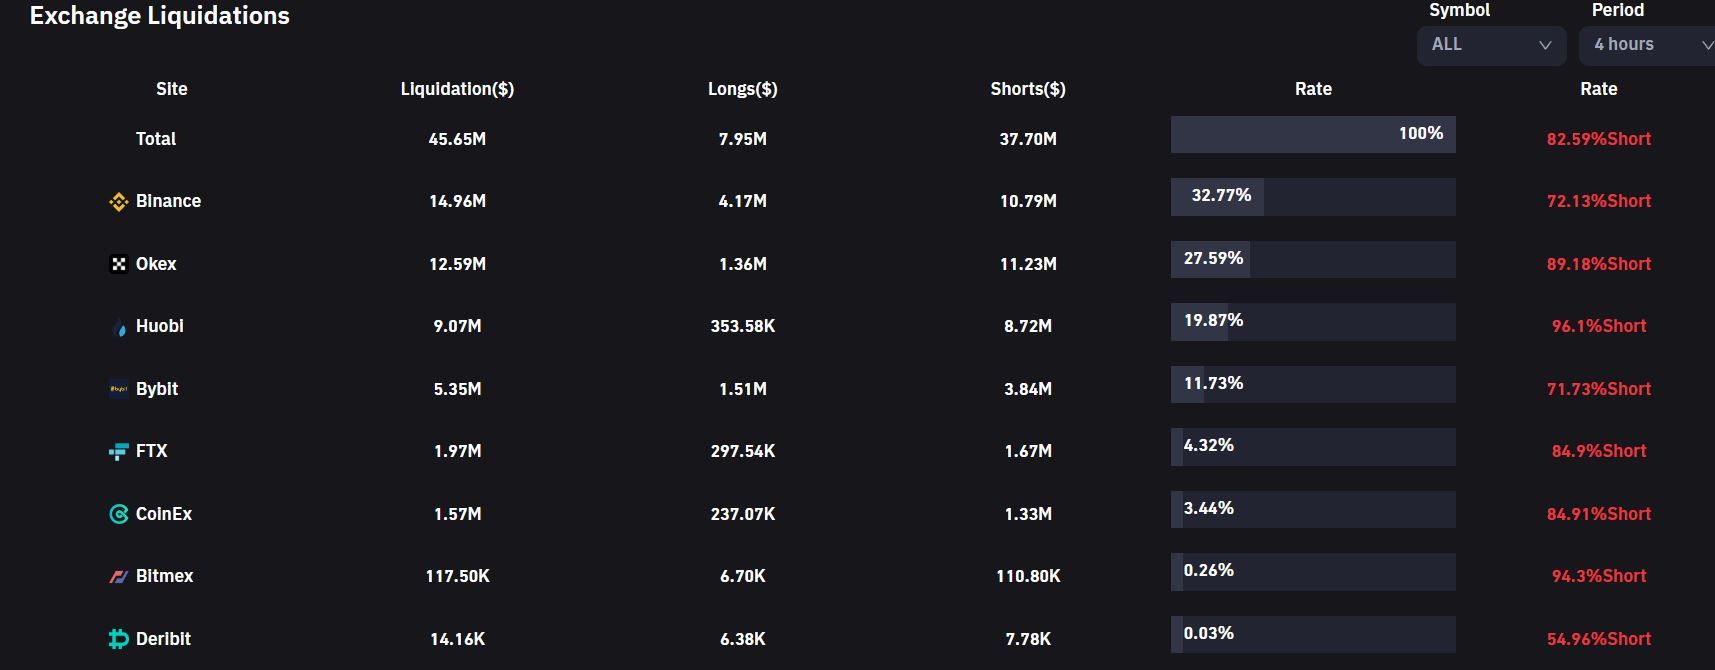Expand Symbol dropdown chevron arrow

[x=1545, y=45]
